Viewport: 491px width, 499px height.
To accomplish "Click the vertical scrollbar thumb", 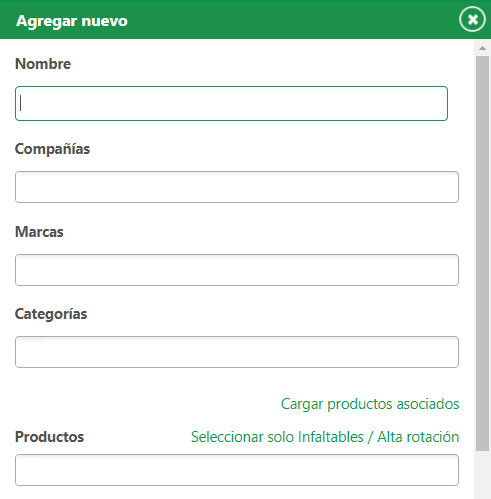I will tap(482, 253).
